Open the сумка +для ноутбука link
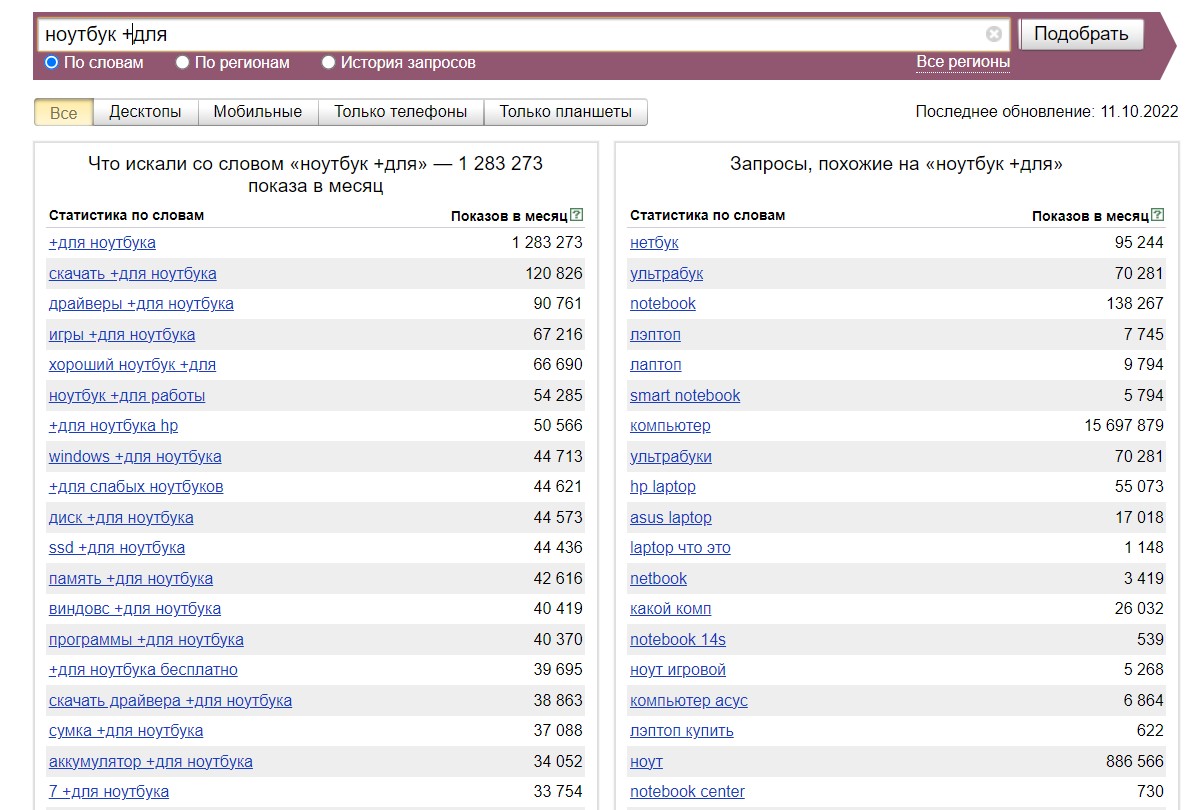This screenshot has height=810, width=1193. (126, 731)
